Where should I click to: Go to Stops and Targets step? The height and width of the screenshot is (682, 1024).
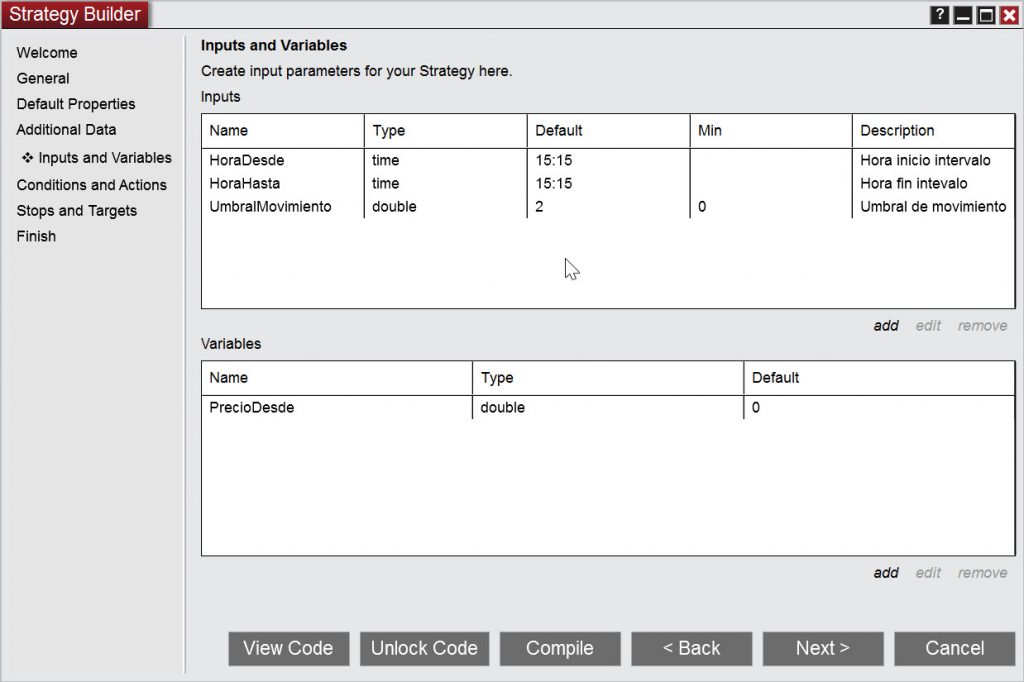point(77,210)
